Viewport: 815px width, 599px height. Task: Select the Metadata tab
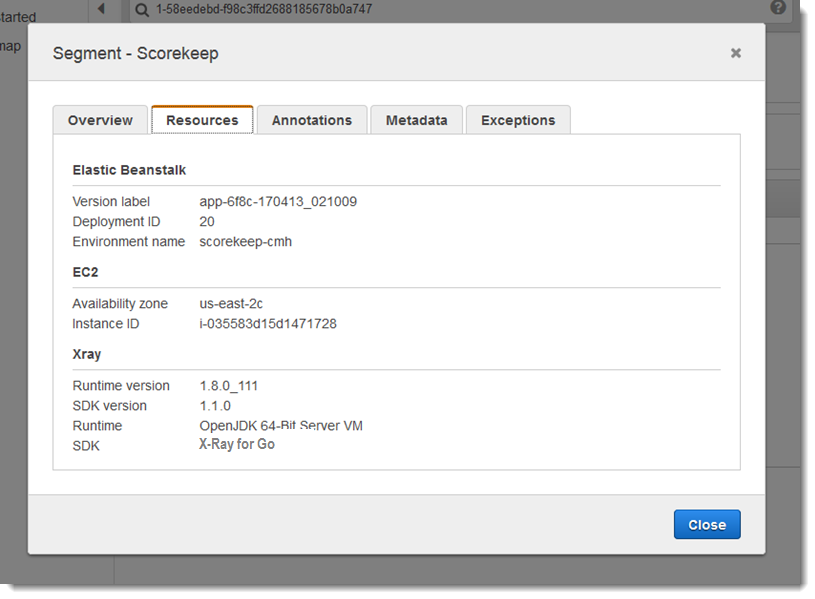click(416, 119)
